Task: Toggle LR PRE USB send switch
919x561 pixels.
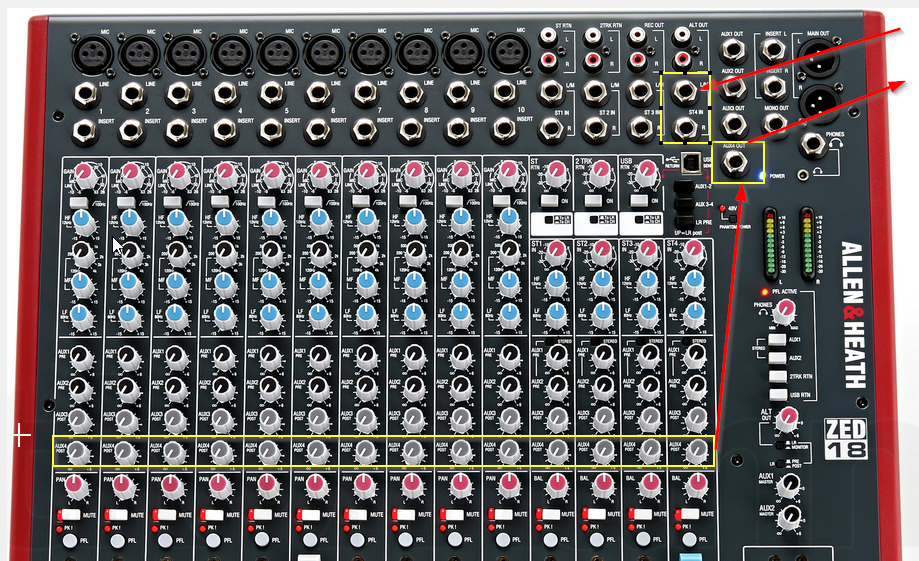Action: pos(683,223)
